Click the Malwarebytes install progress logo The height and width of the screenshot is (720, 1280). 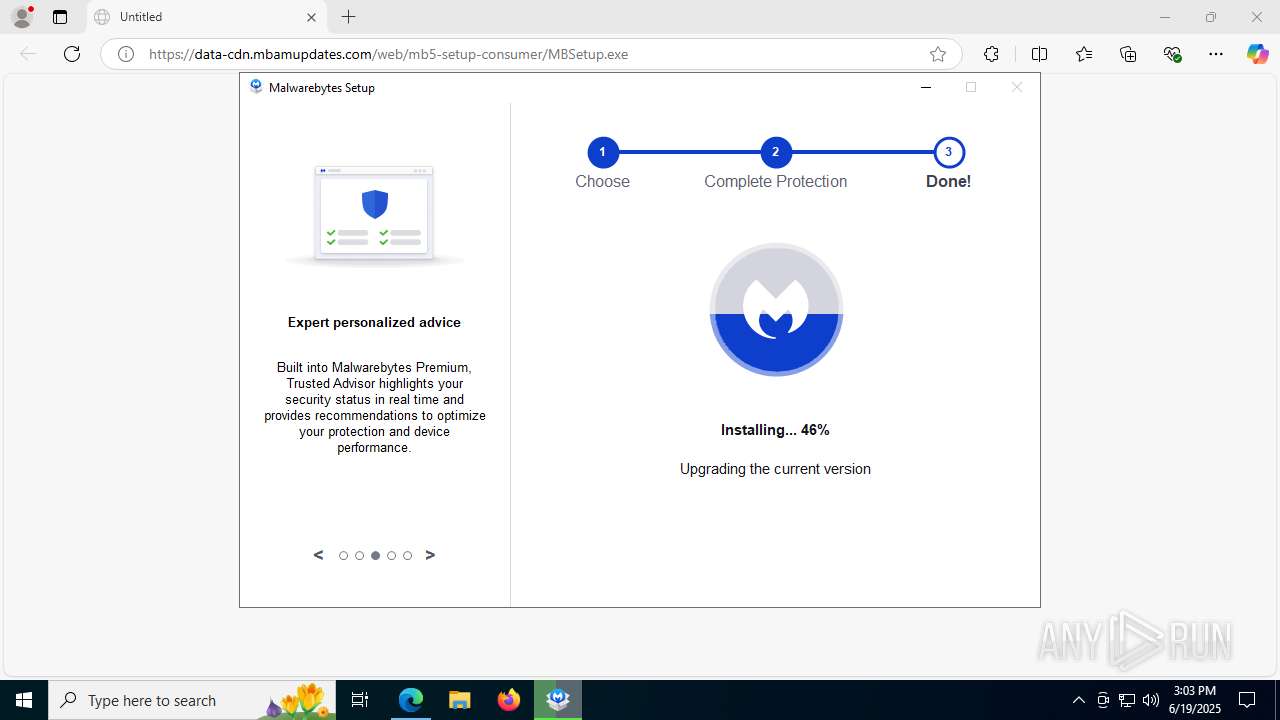tap(776, 310)
